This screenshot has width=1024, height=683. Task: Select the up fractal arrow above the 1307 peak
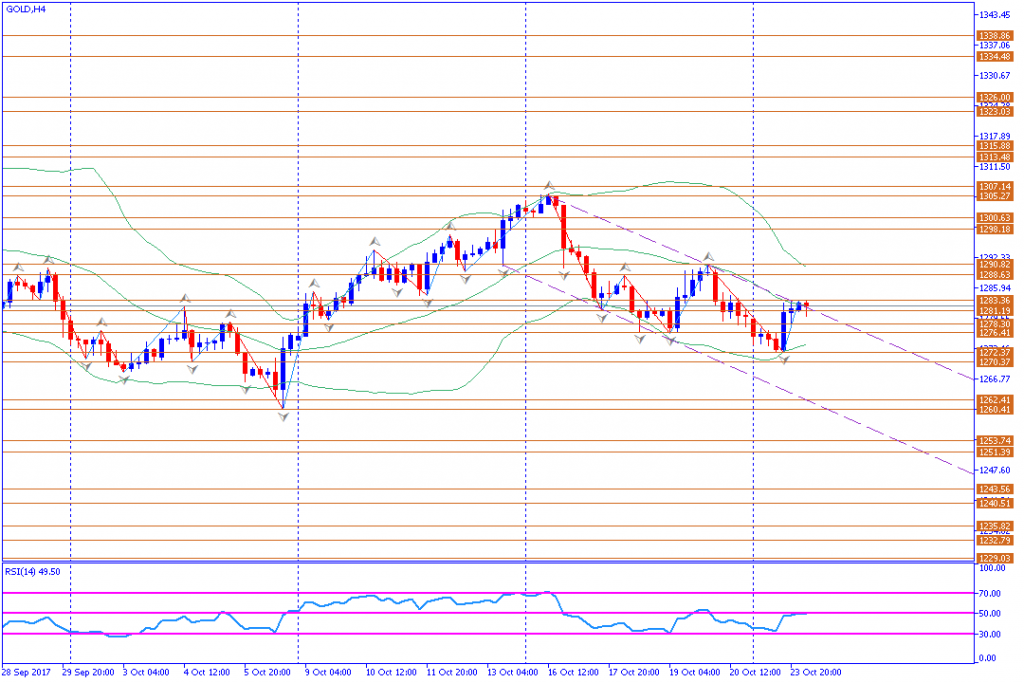[x=549, y=185]
